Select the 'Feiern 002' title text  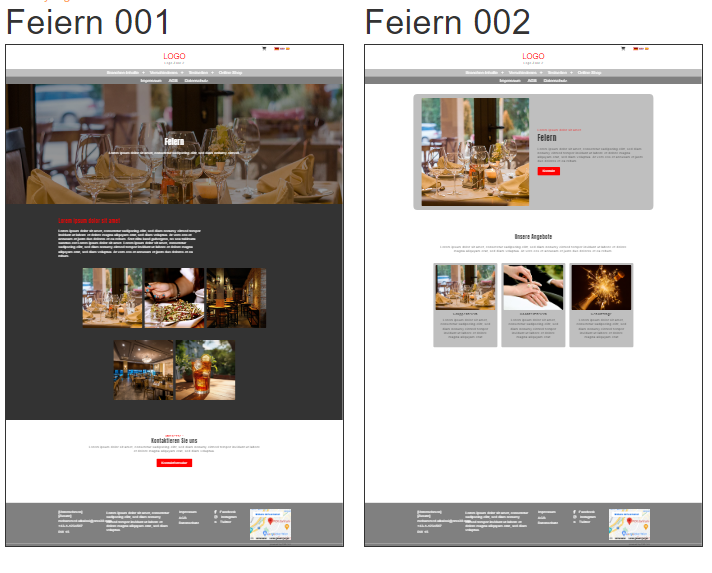(x=447, y=22)
